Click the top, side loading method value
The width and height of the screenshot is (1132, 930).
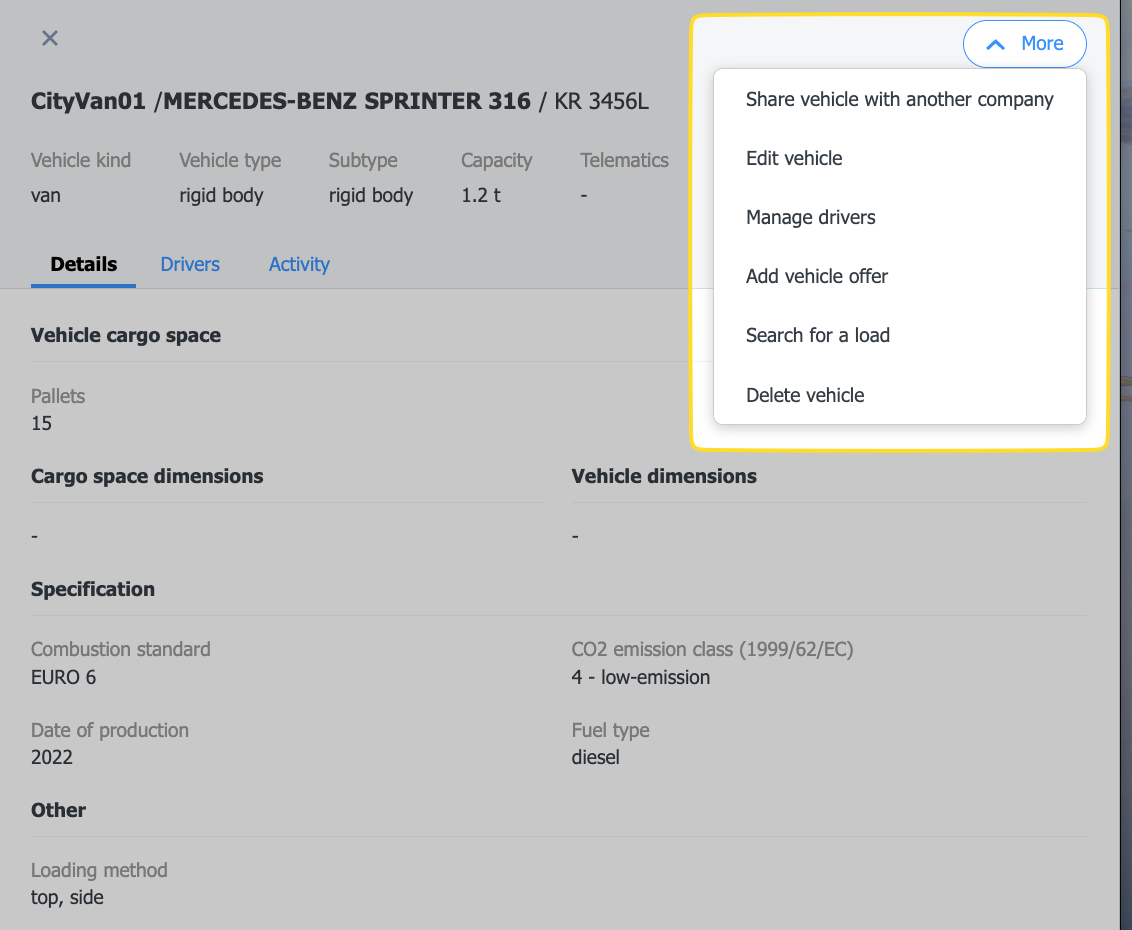(x=67, y=898)
